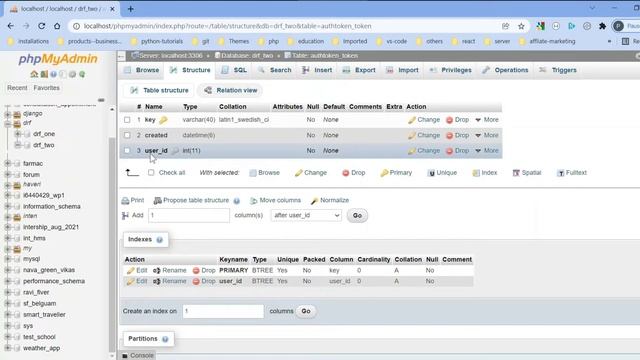Focus the Add columns number field
Screen dimensions: 640x360
pos(189,216)
